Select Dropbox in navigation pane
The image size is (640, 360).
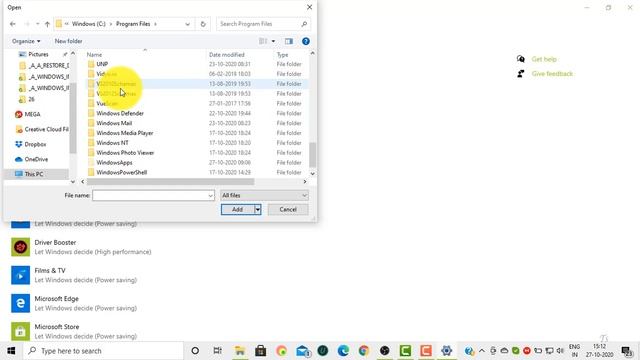coord(35,144)
